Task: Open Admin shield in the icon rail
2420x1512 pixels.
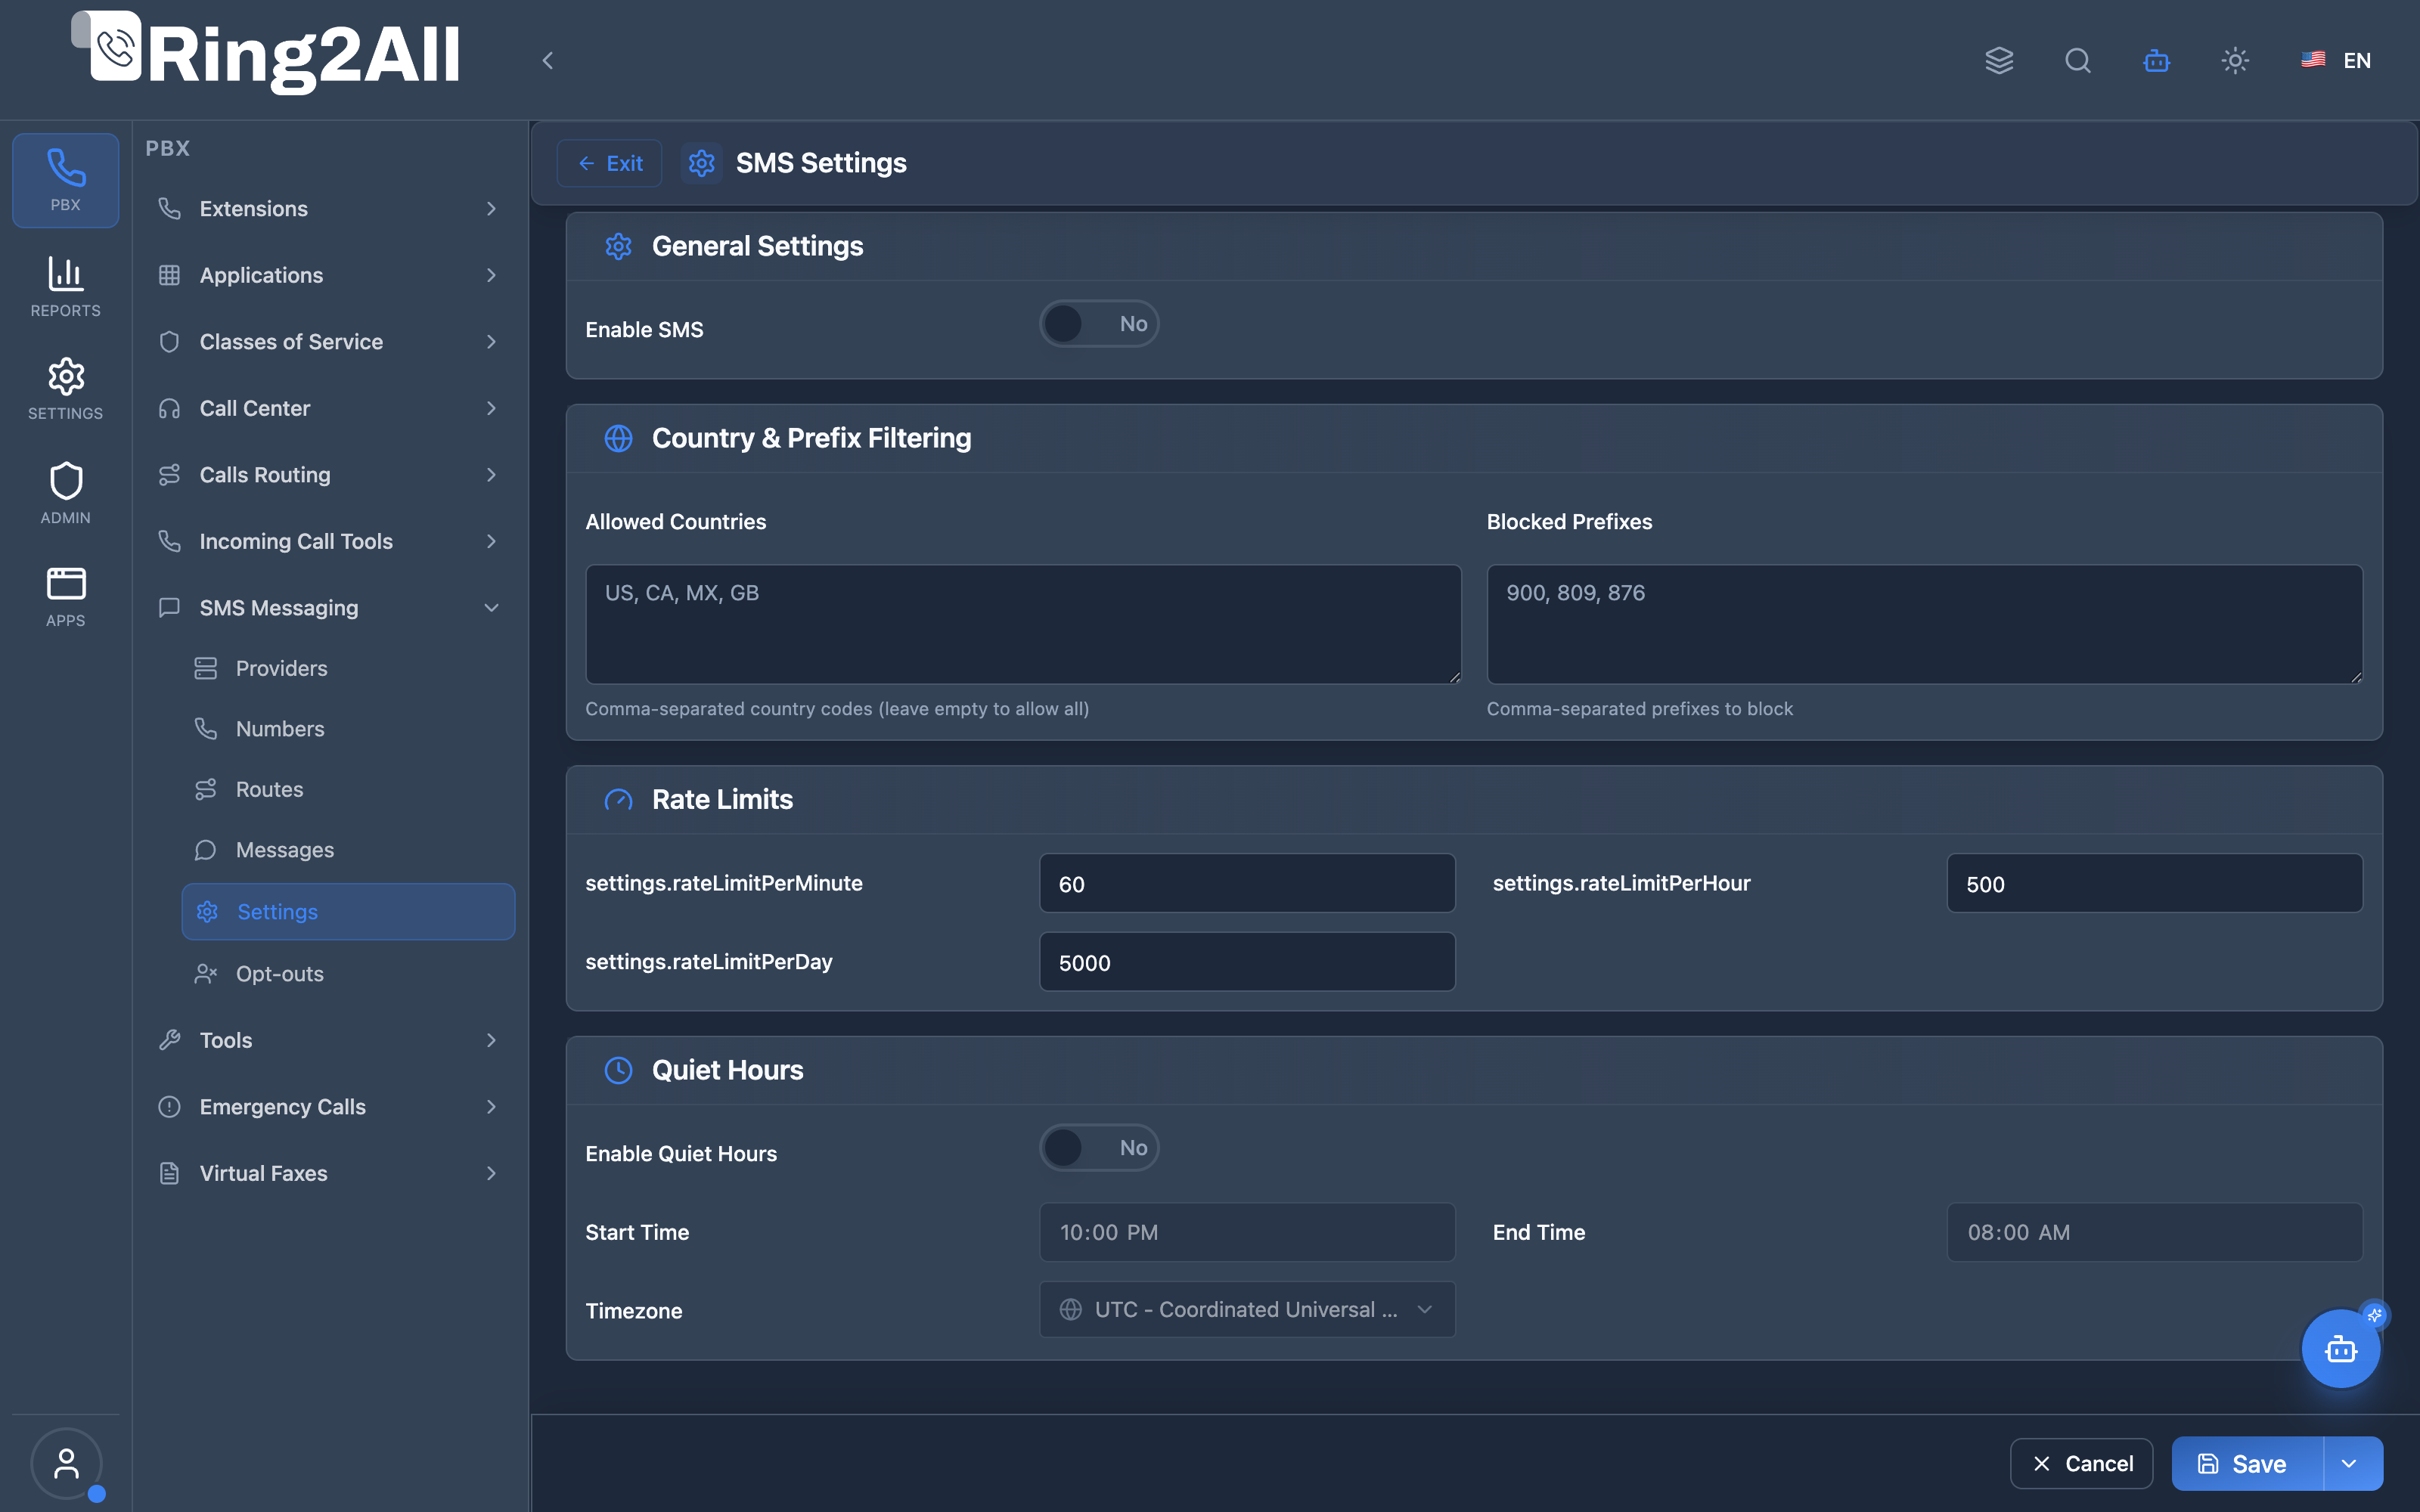Action: coord(66,492)
